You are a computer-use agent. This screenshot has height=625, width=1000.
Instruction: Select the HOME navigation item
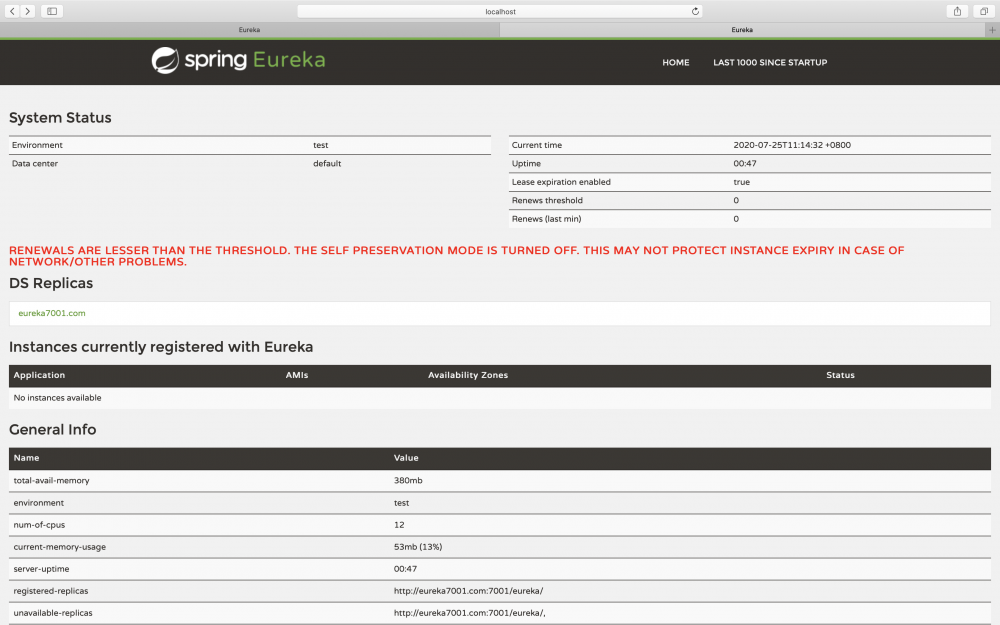tap(676, 62)
